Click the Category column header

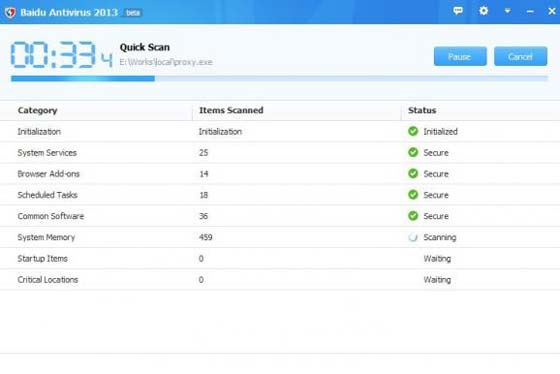tap(38, 110)
